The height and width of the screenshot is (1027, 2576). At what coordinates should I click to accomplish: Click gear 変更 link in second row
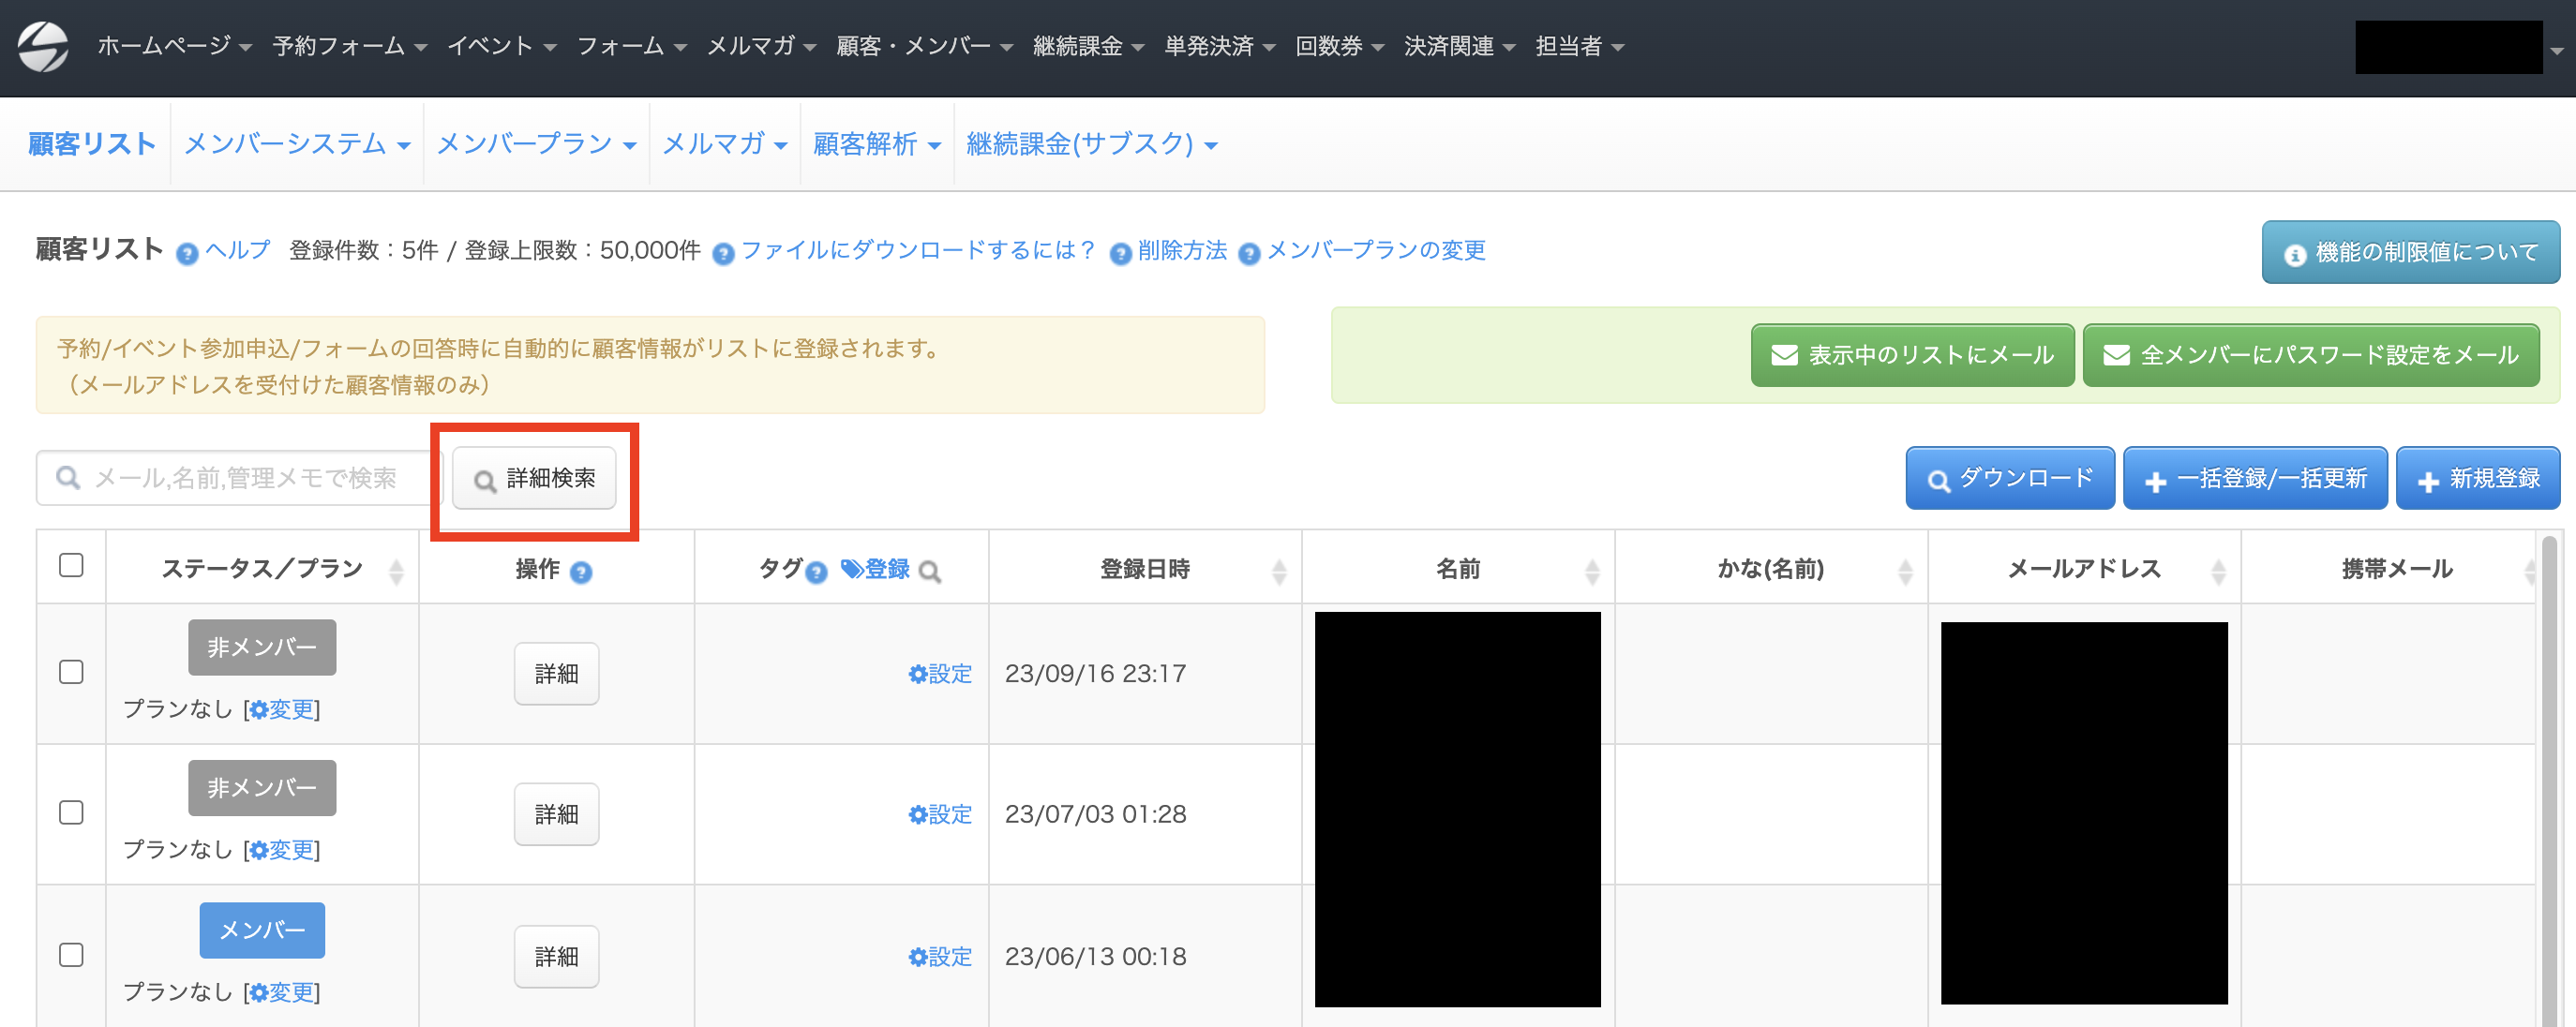pyautogui.click(x=281, y=850)
